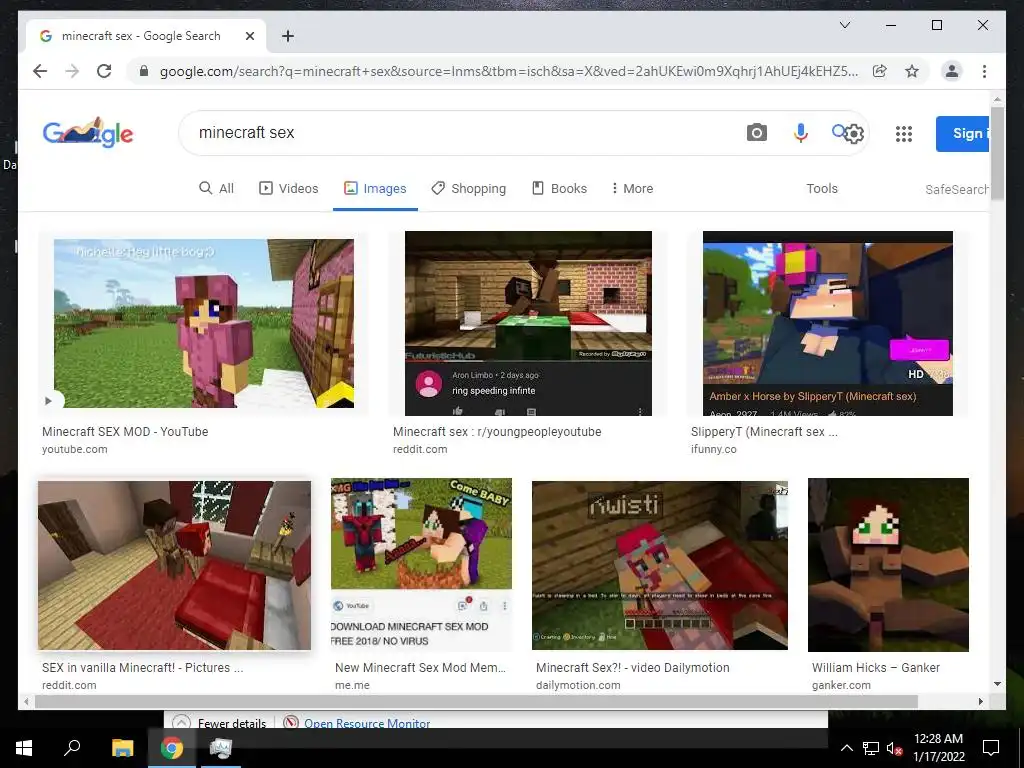This screenshot has width=1024, height=768.
Task: Open the dailymotion.com source link
Action: click(578, 685)
